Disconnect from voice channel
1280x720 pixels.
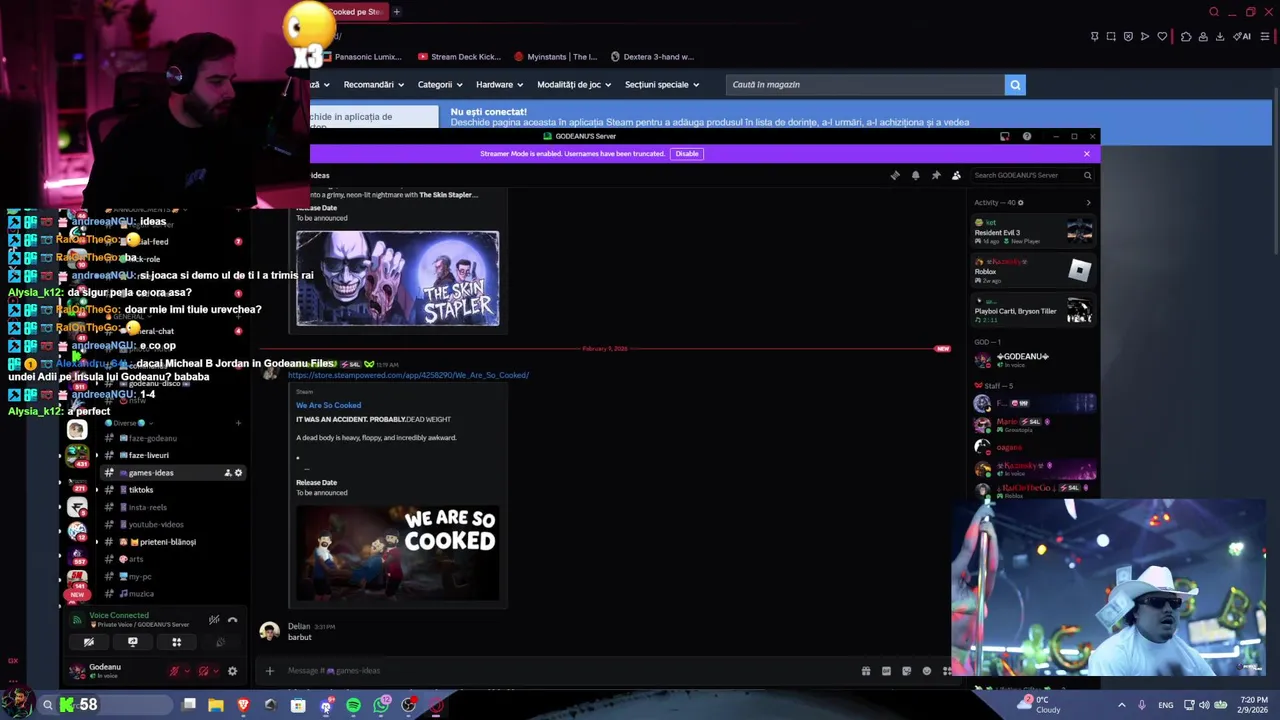click(232, 620)
